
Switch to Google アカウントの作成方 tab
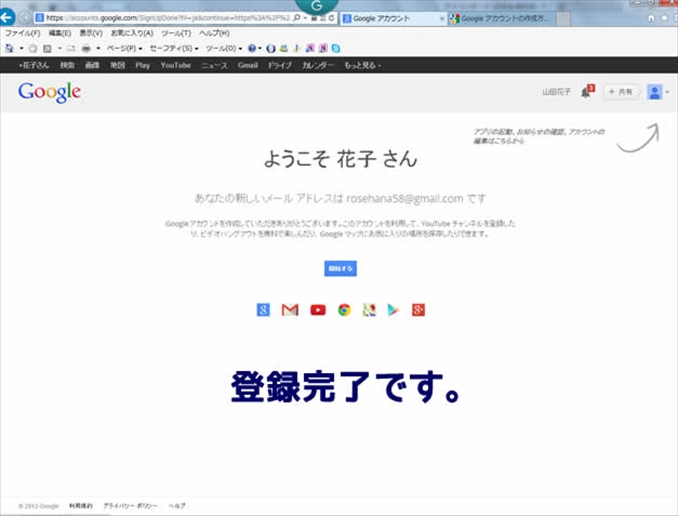(x=501, y=19)
